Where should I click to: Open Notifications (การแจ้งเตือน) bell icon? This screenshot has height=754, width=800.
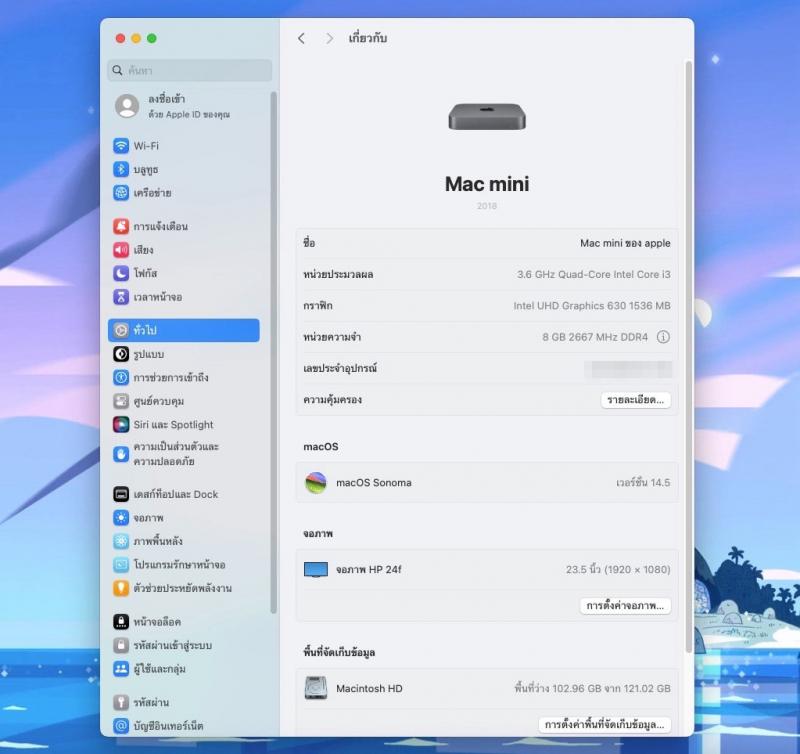[x=121, y=226]
